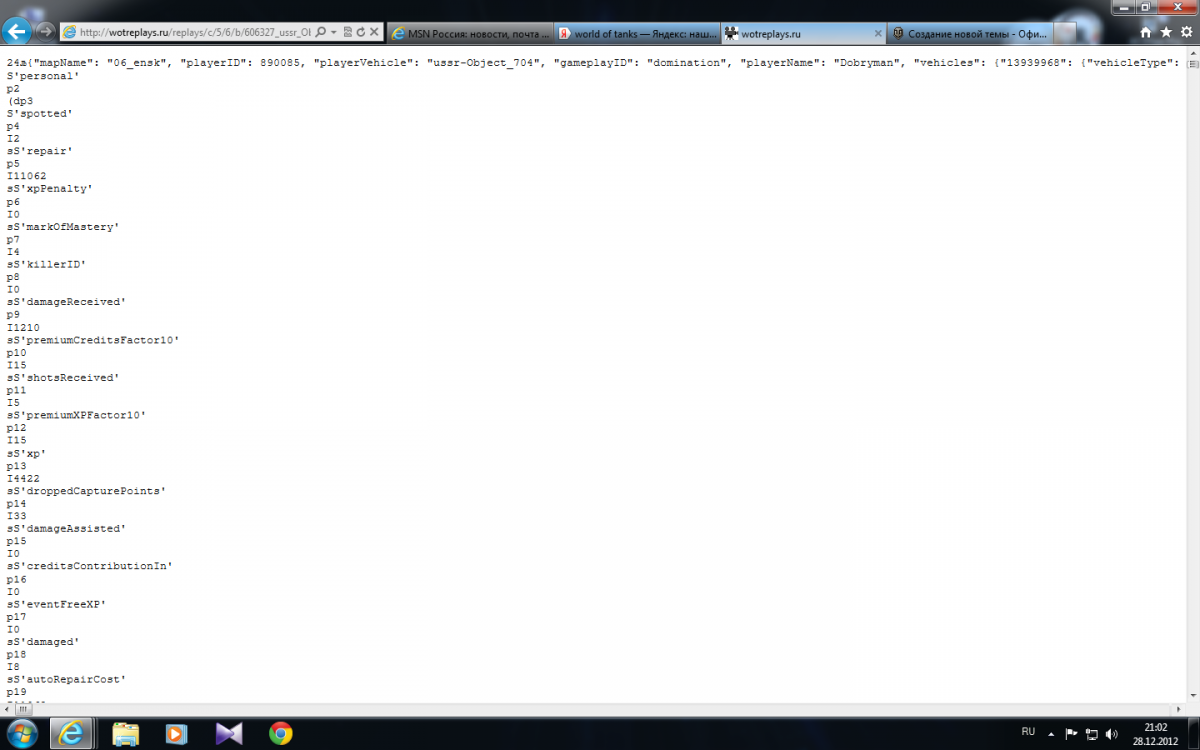Click the value I1210
Image resolution: width=1200 pixels, height=750 pixels.
click(23, 327)
